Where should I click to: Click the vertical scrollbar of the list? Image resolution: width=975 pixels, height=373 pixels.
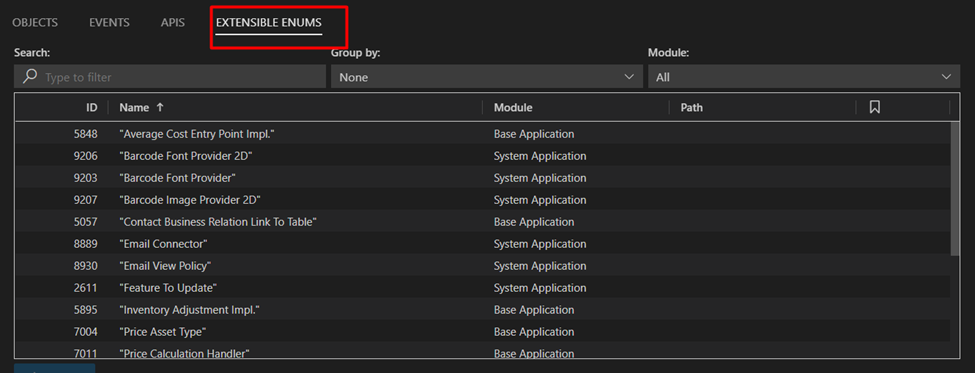pos(955,188)
